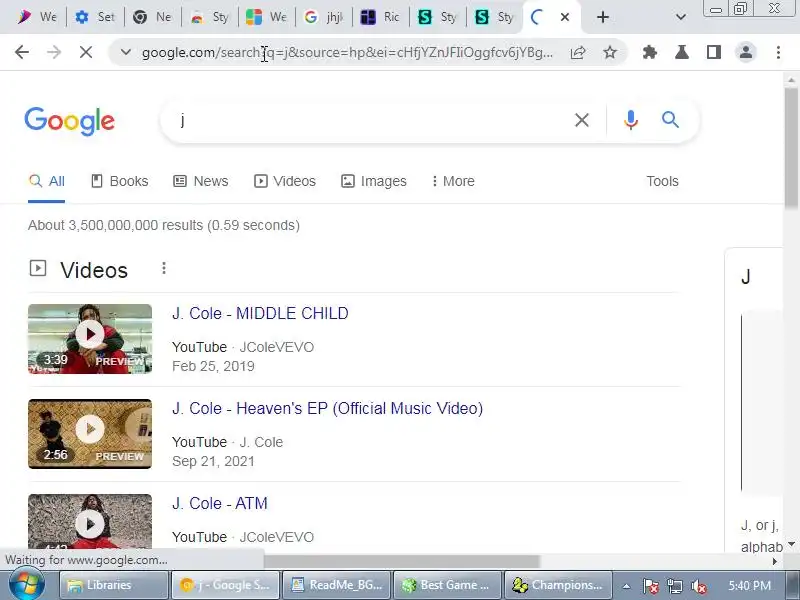Stop loading the page with the X icon
This screenshot has height=600, width=800.
(x=86, y=52)
